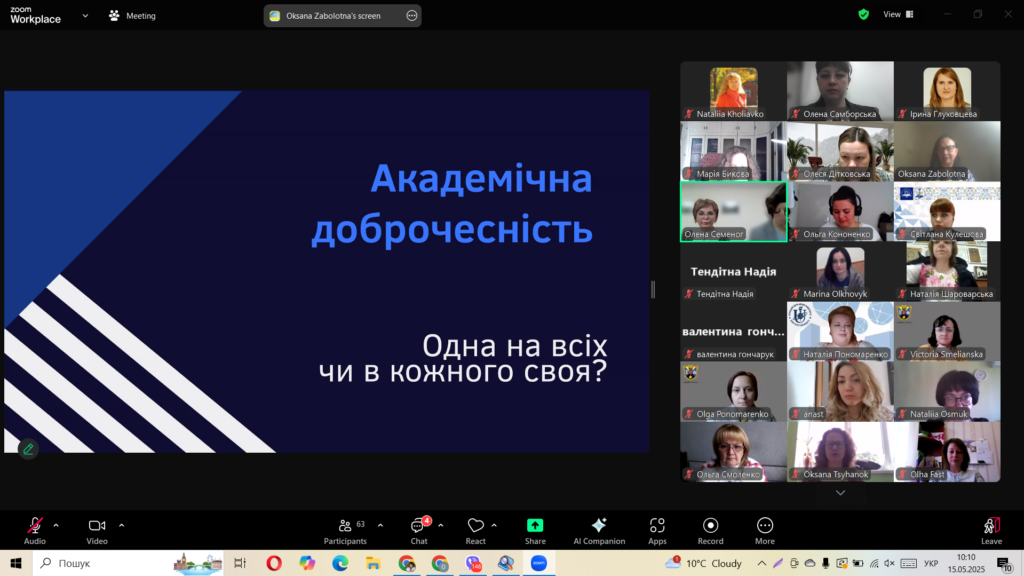This screenshot has width=1024, height=576.
Task: Expand the Zoom Workplace dropdown chevron
Action: (x=85, y=16)
